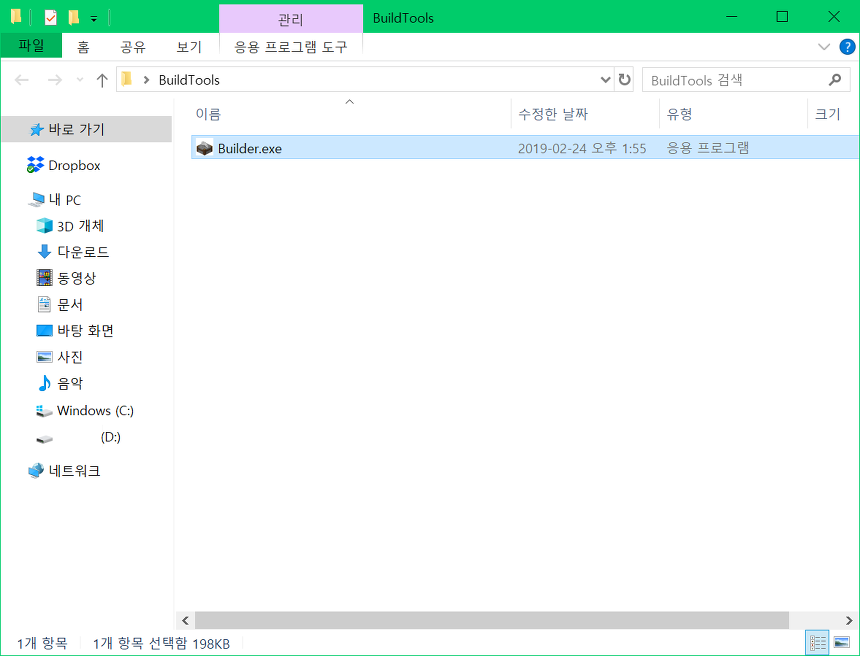The width and height of the screenshot is (860, 656).
Task: Click the 내 PC computer icon
Action: click(37, 200)
